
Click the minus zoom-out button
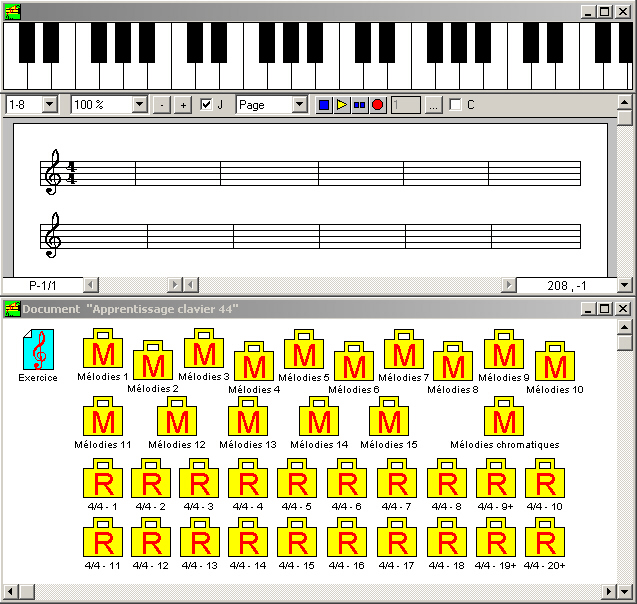162,105
